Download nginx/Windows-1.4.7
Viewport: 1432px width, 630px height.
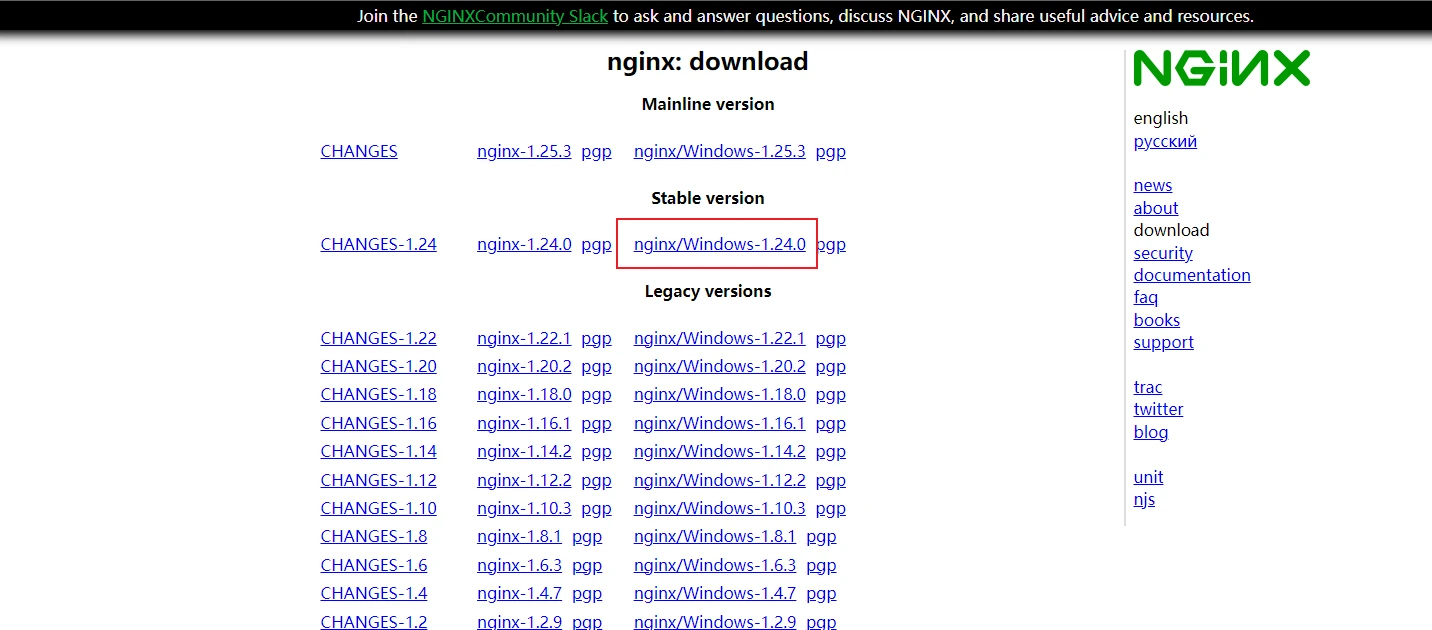click(714, 593)
